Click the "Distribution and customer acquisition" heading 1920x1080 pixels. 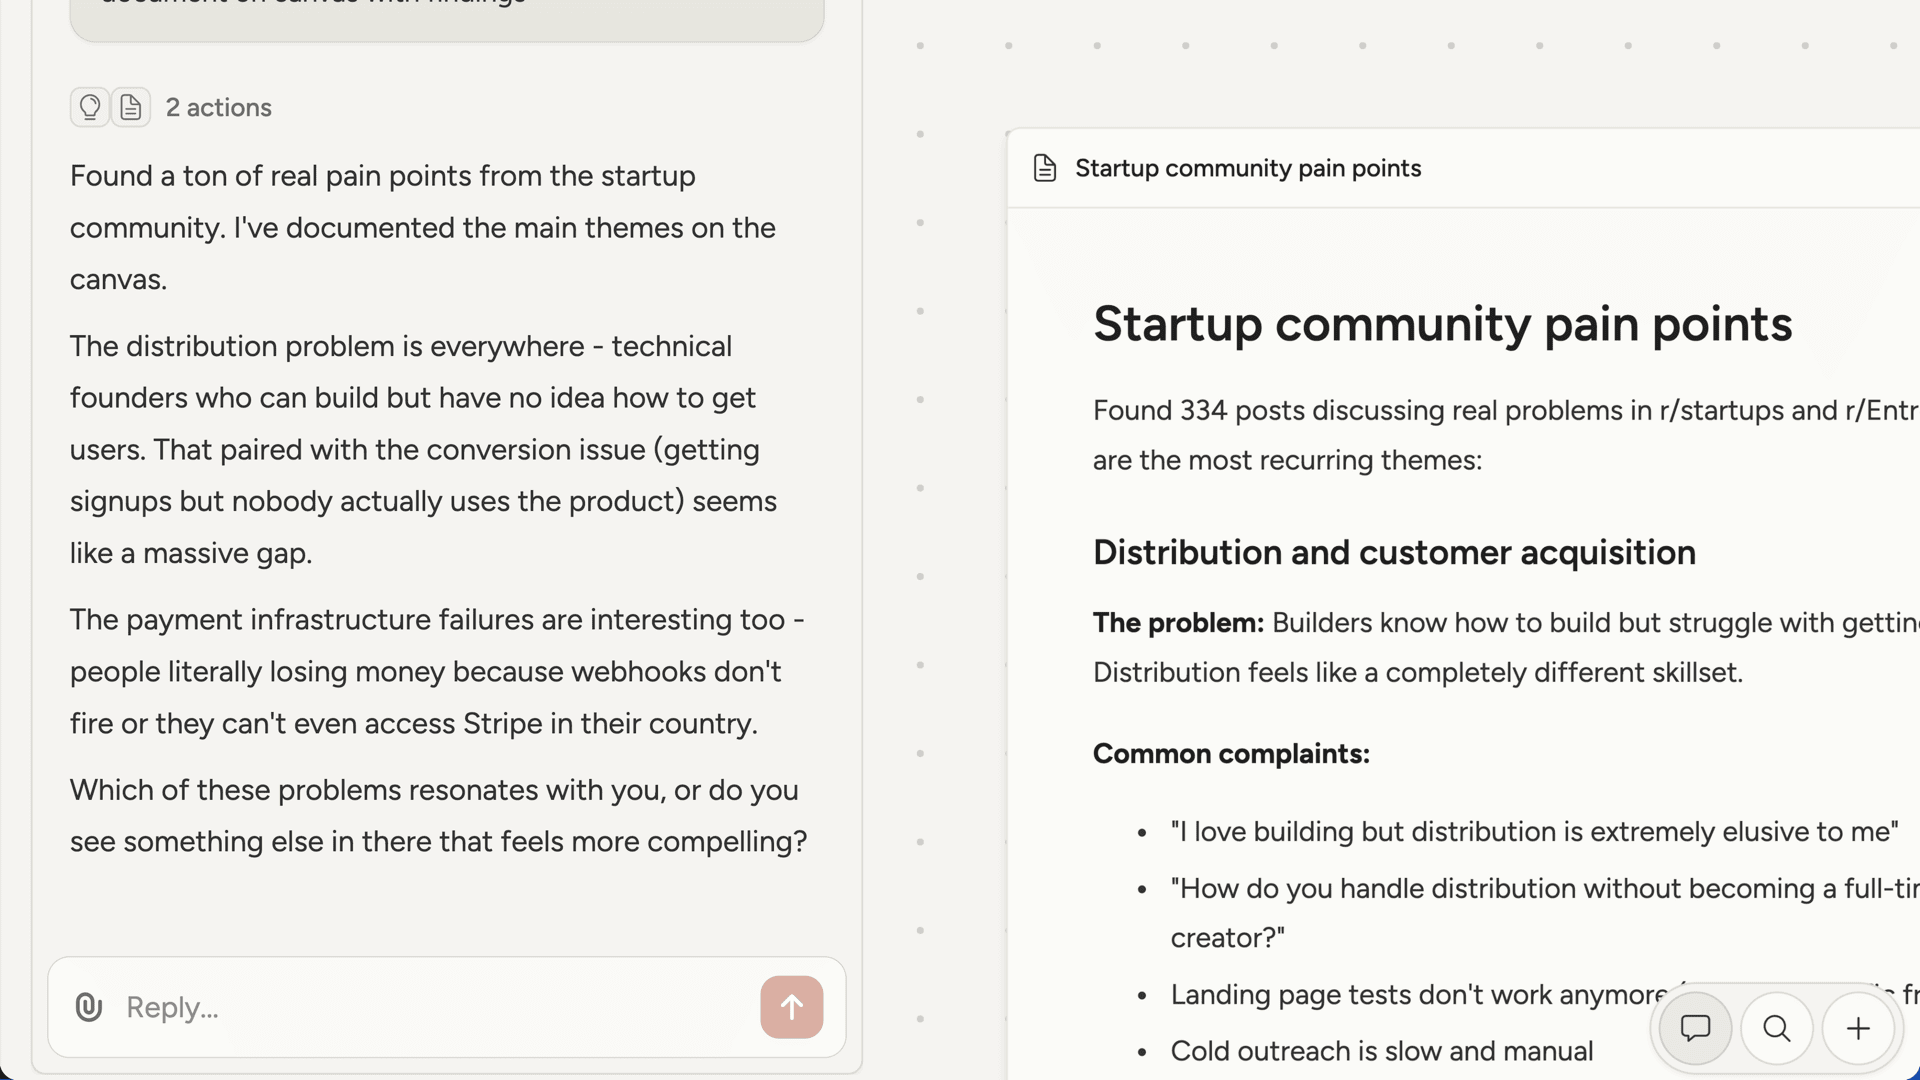1394,552
